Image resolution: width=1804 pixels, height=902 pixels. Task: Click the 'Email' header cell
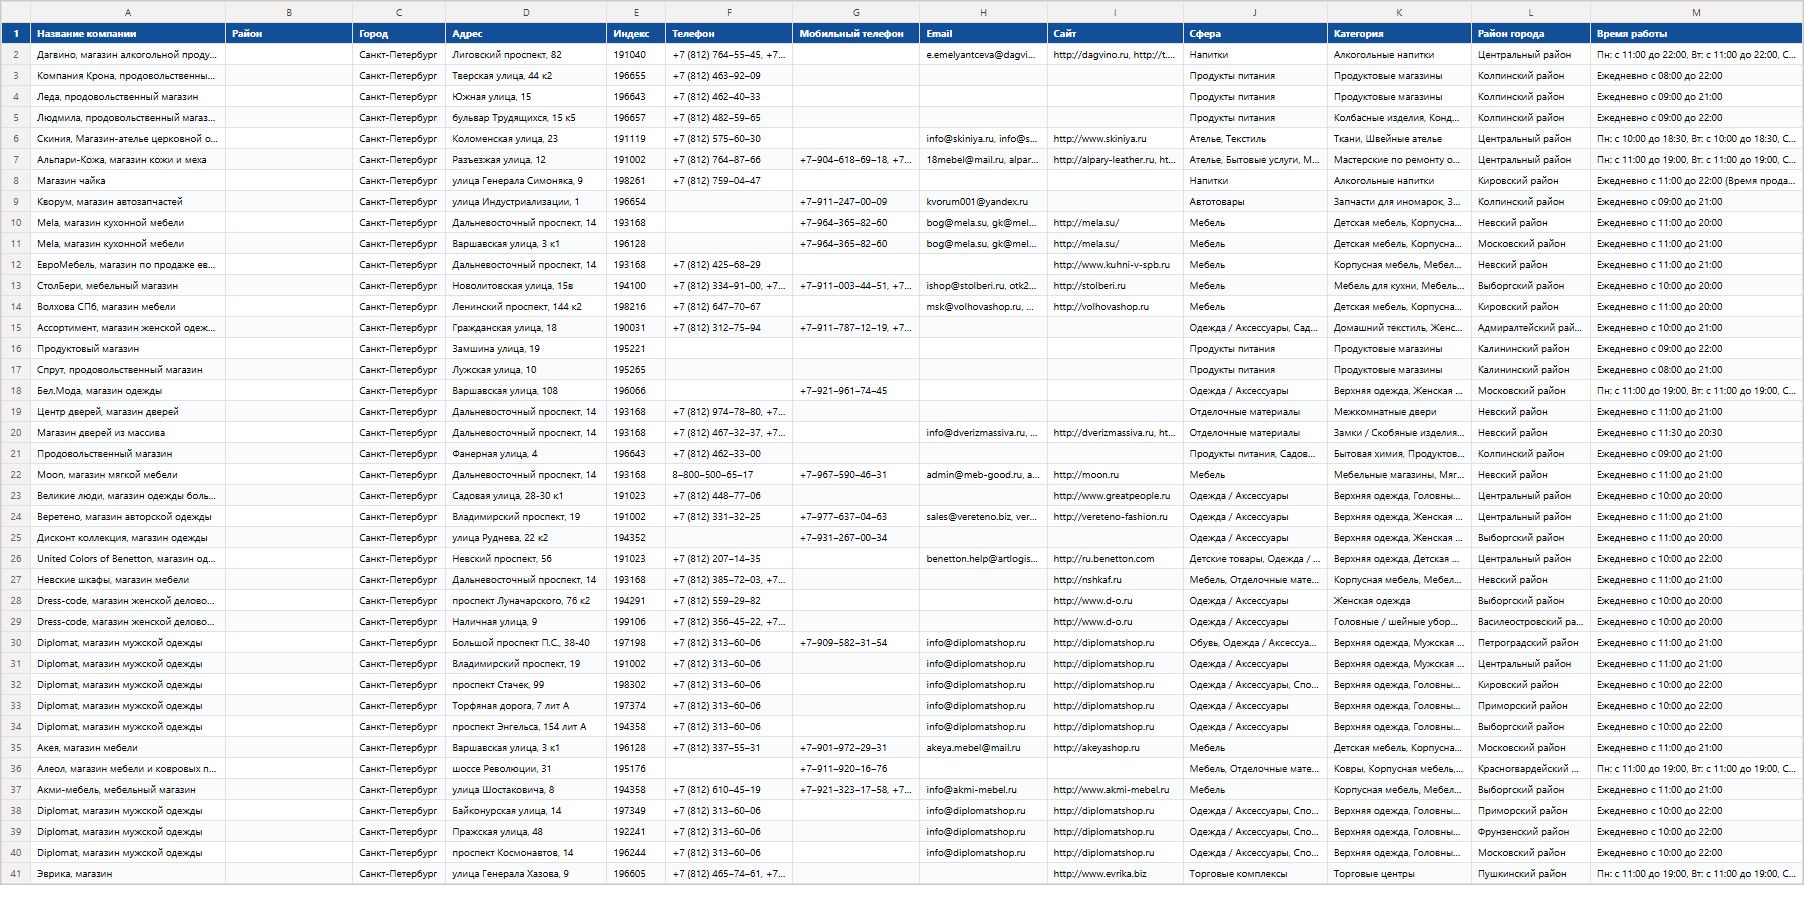point(983,34)
